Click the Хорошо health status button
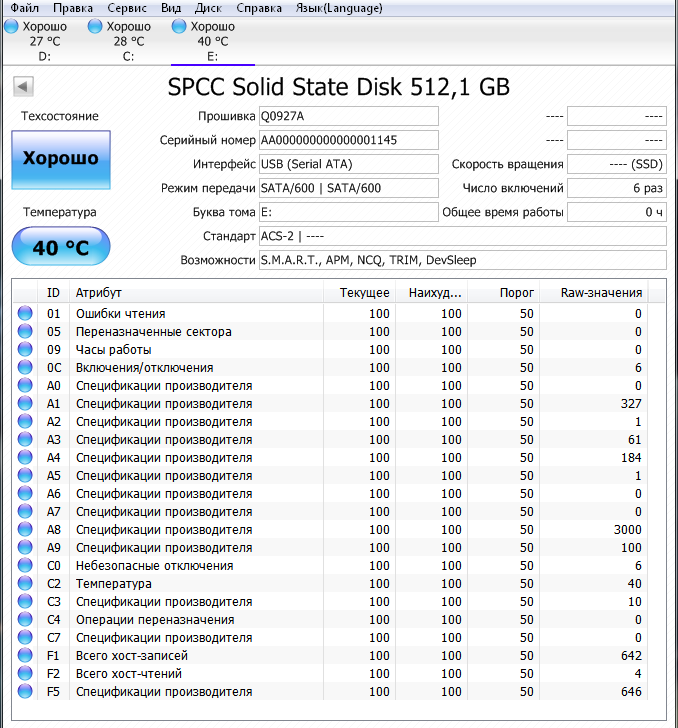This screenshot has height=728, width=678. pyautogui.click(x=61, y=158)
